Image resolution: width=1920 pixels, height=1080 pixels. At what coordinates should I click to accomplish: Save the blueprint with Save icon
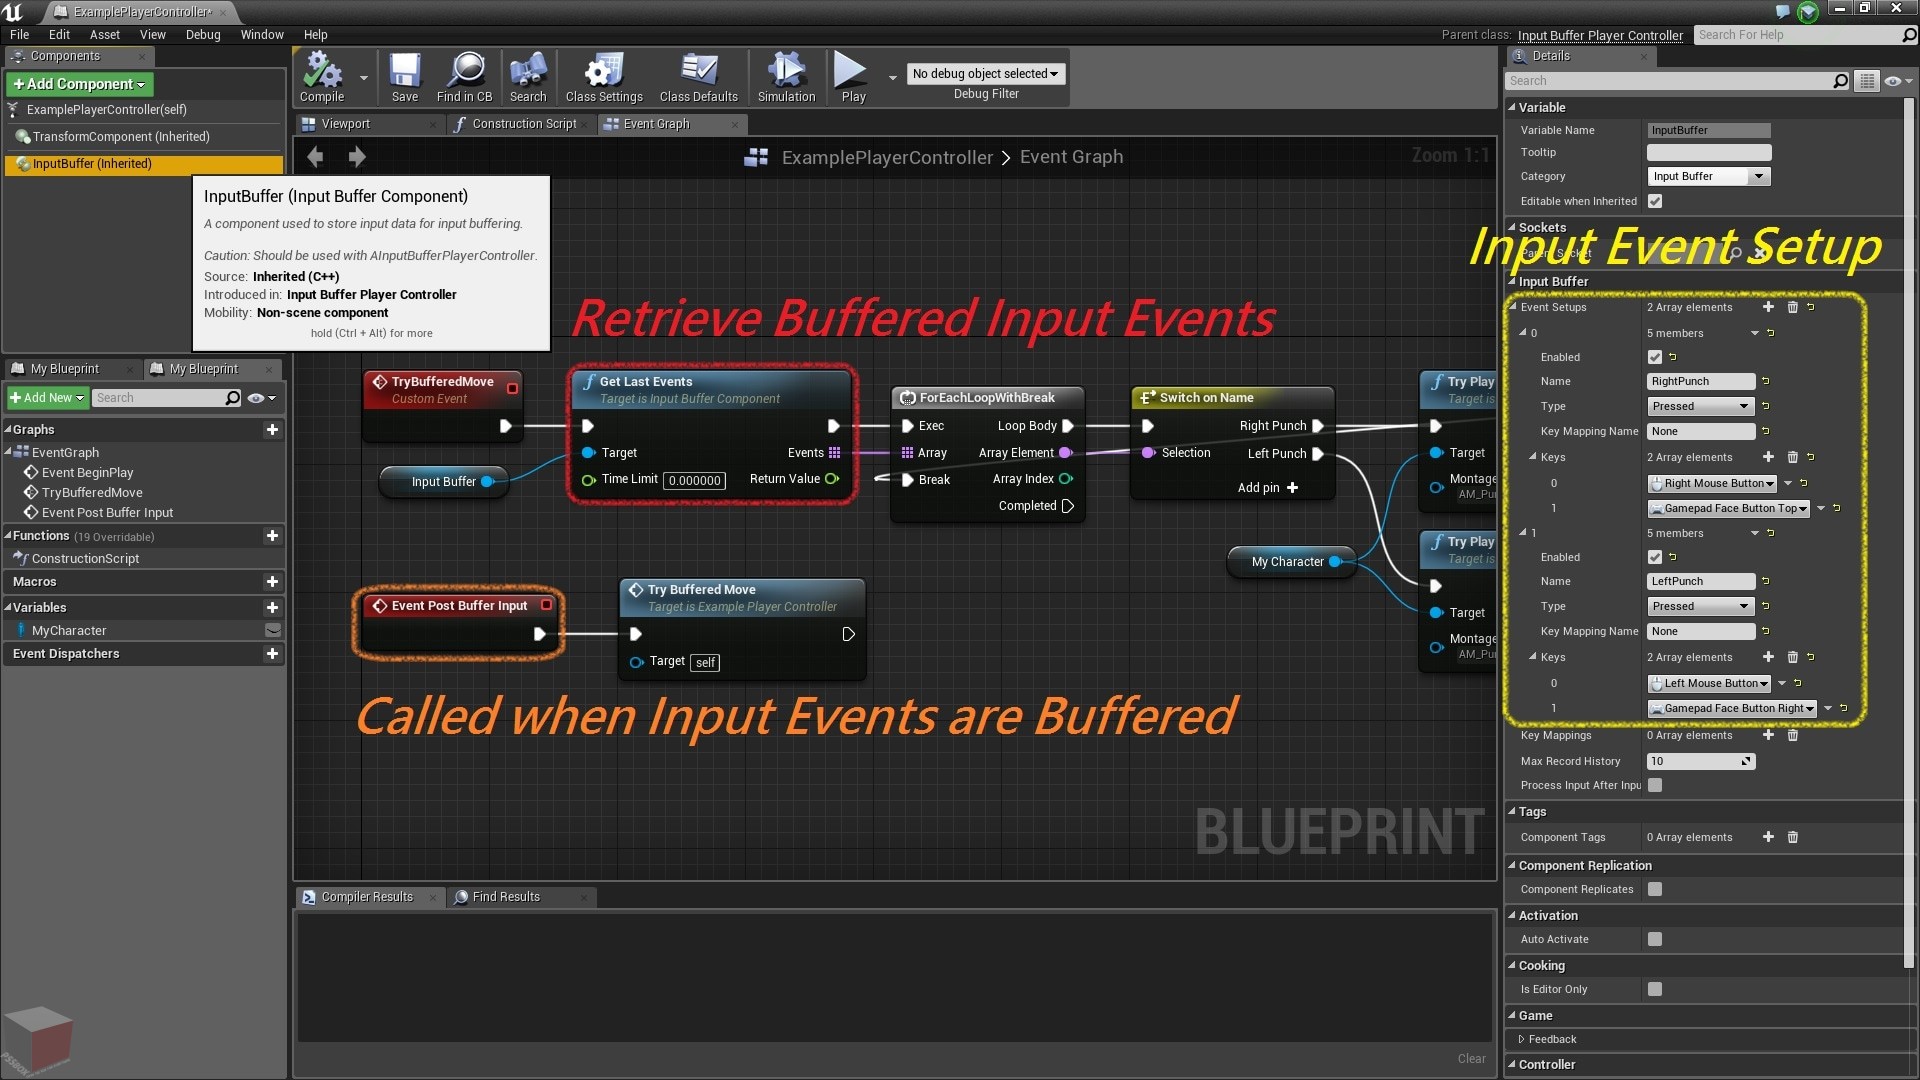point(405,78)
